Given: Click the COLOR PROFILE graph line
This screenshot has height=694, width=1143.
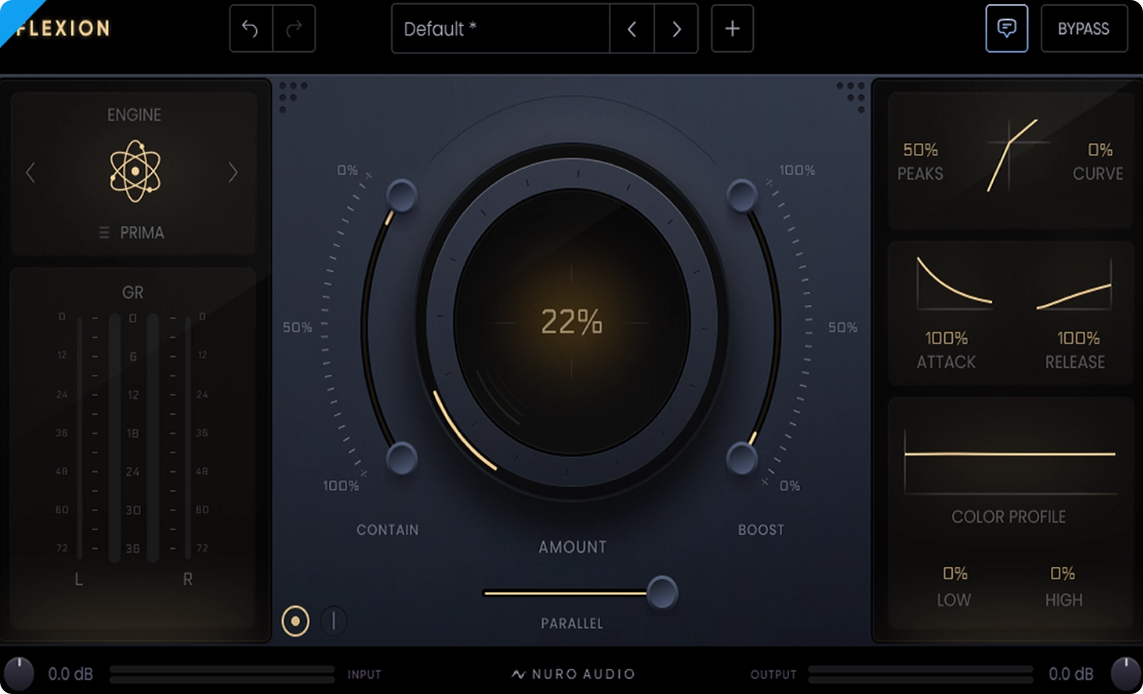Looking at the screenshot, I should pyautogui.click(x=1010, y=454).
